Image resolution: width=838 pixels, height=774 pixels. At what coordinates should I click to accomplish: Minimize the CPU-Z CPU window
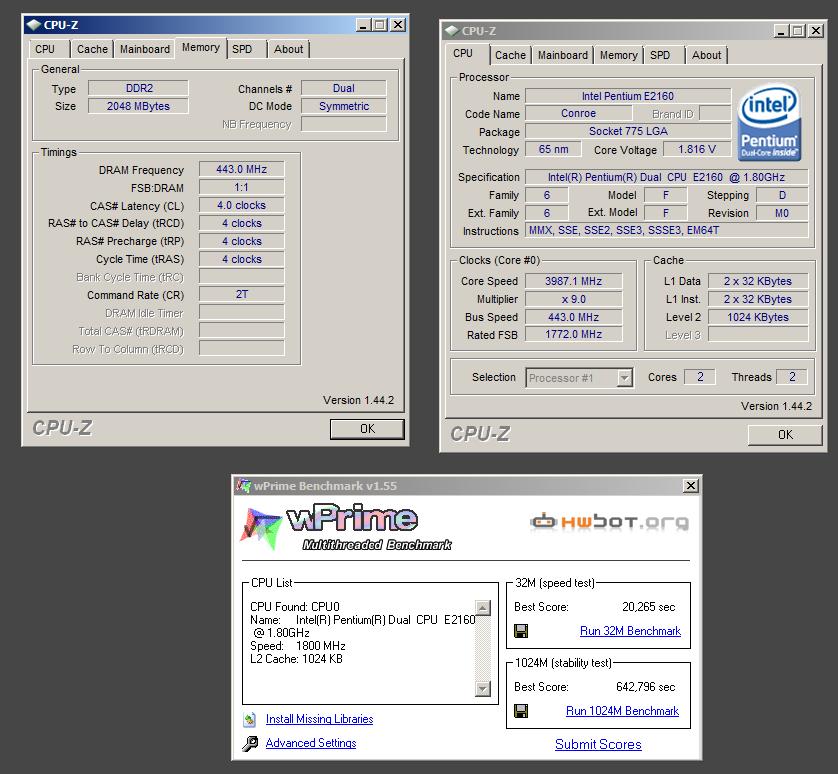tap(781, 30)
